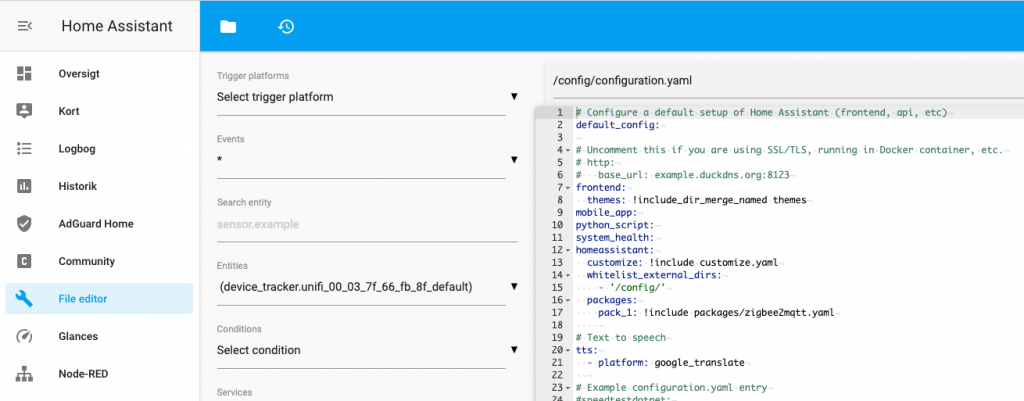Open the Events dropdown showing asterisk

[368, 160]
